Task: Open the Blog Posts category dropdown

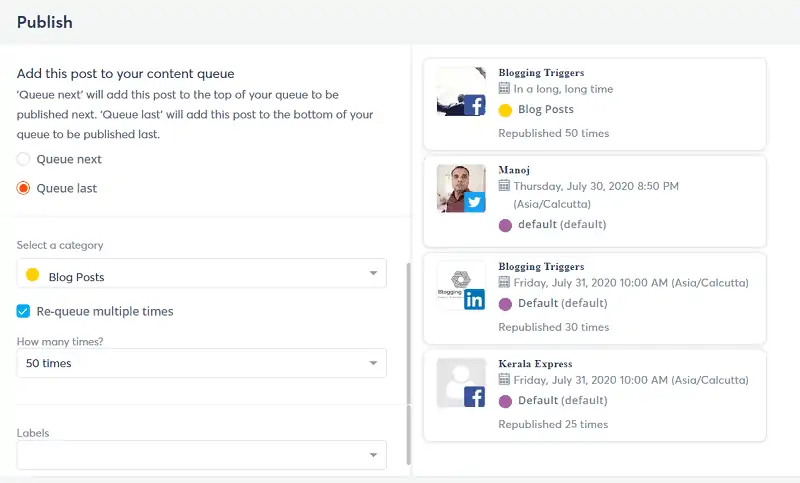Action: (202, 273)
